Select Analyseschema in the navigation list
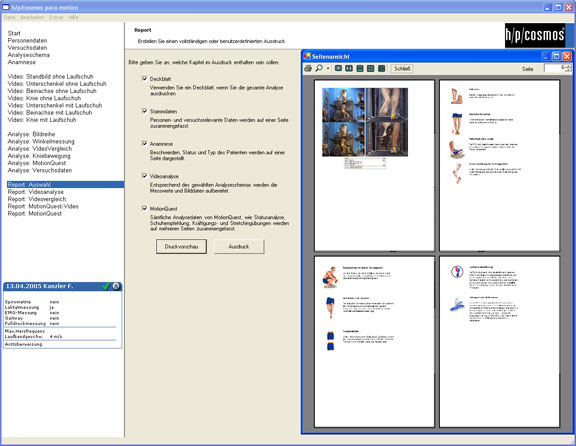This screenshot has width=576, height=446. click(29, 55)
